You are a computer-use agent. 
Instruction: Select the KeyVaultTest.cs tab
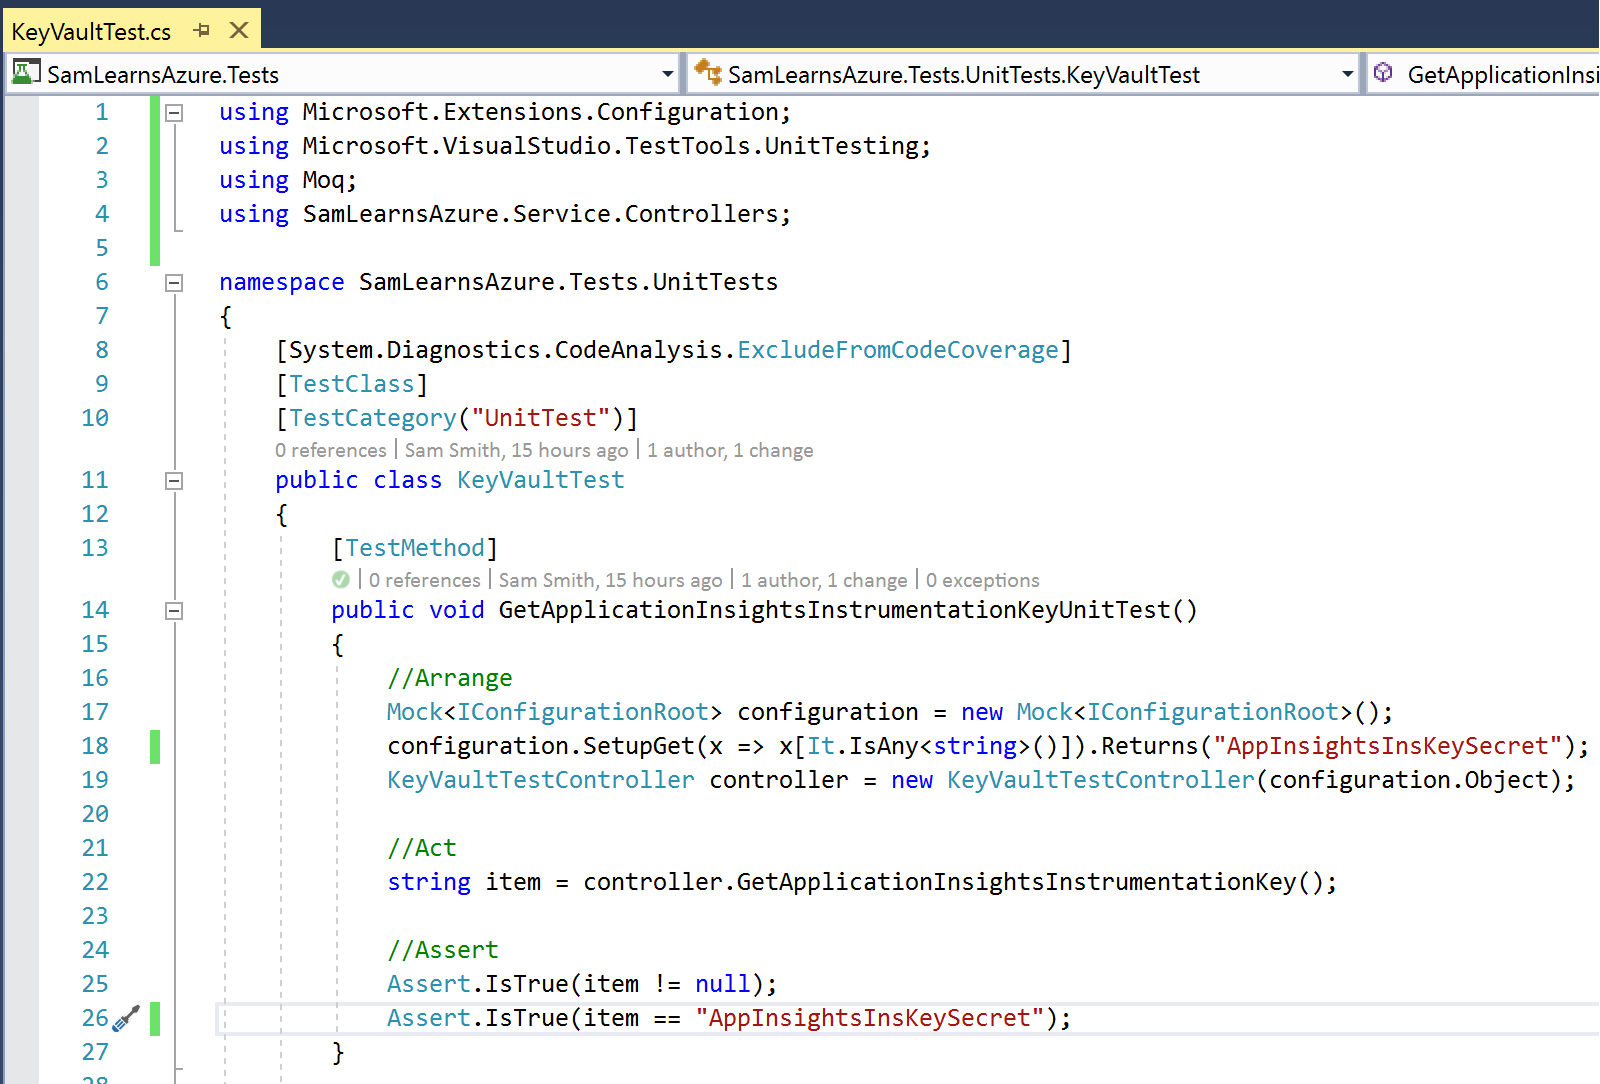coord(91,32)
